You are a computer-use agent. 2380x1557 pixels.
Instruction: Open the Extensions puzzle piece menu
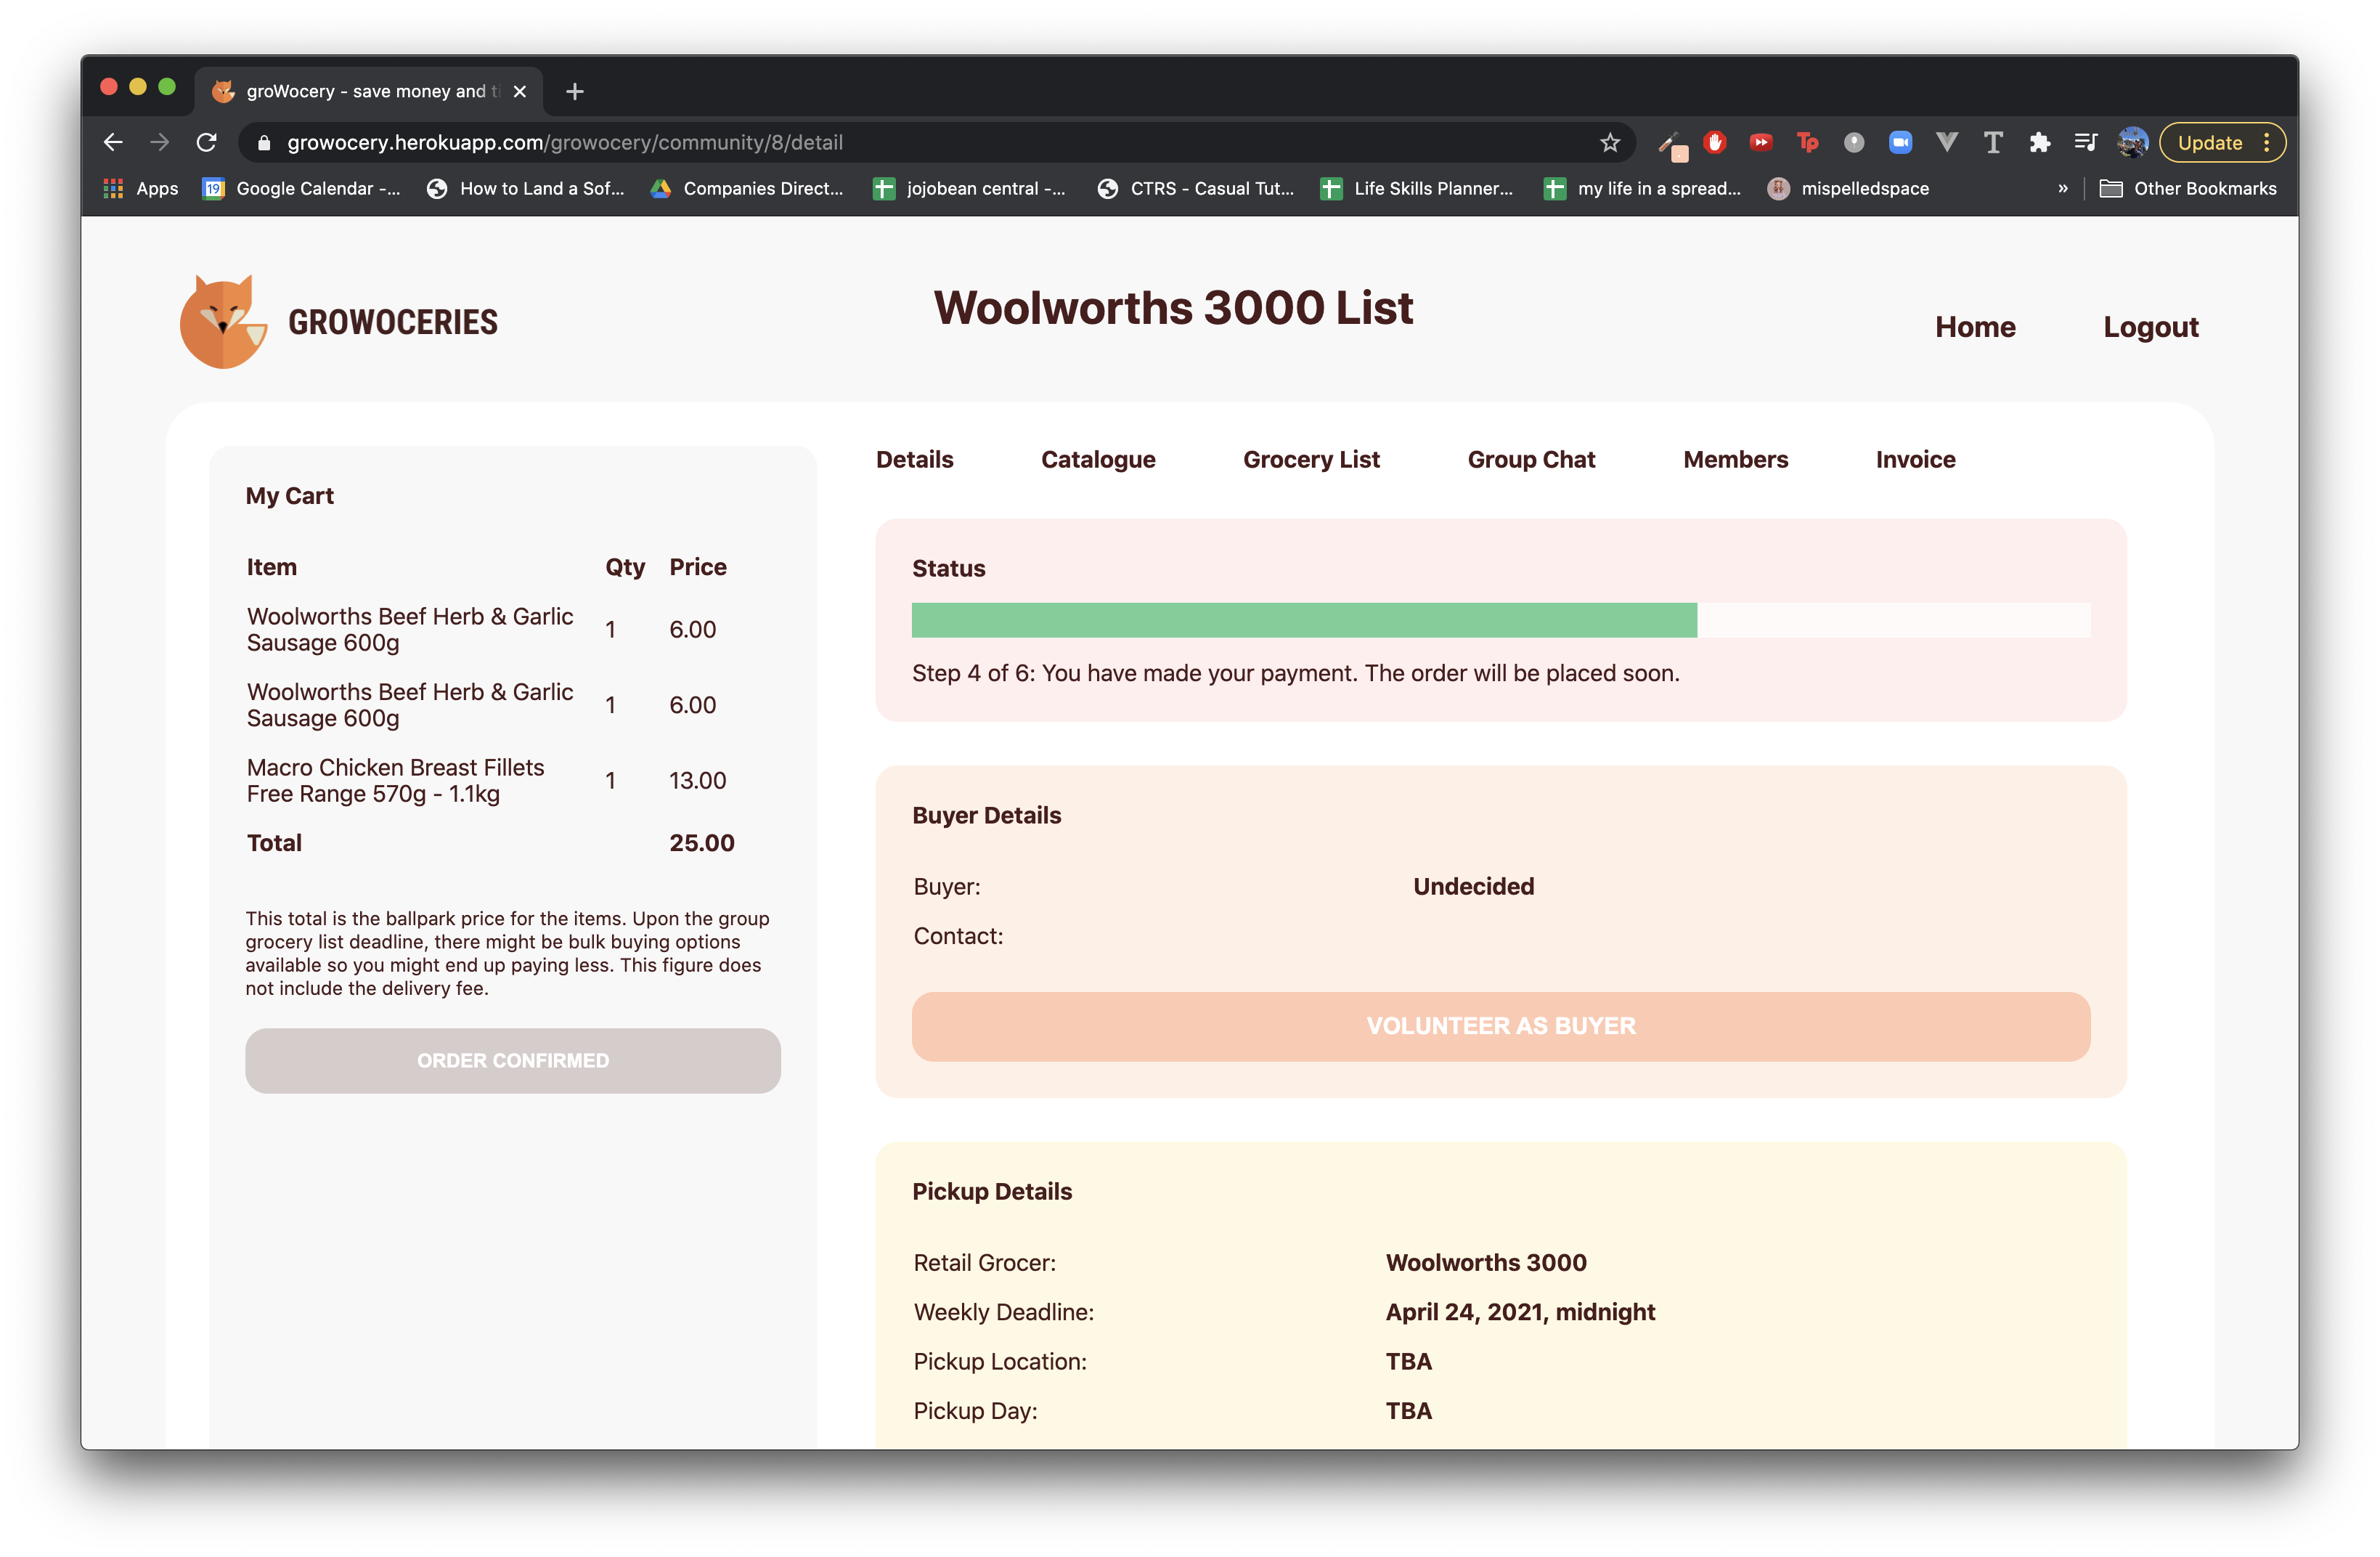[x=2039, y=143]
